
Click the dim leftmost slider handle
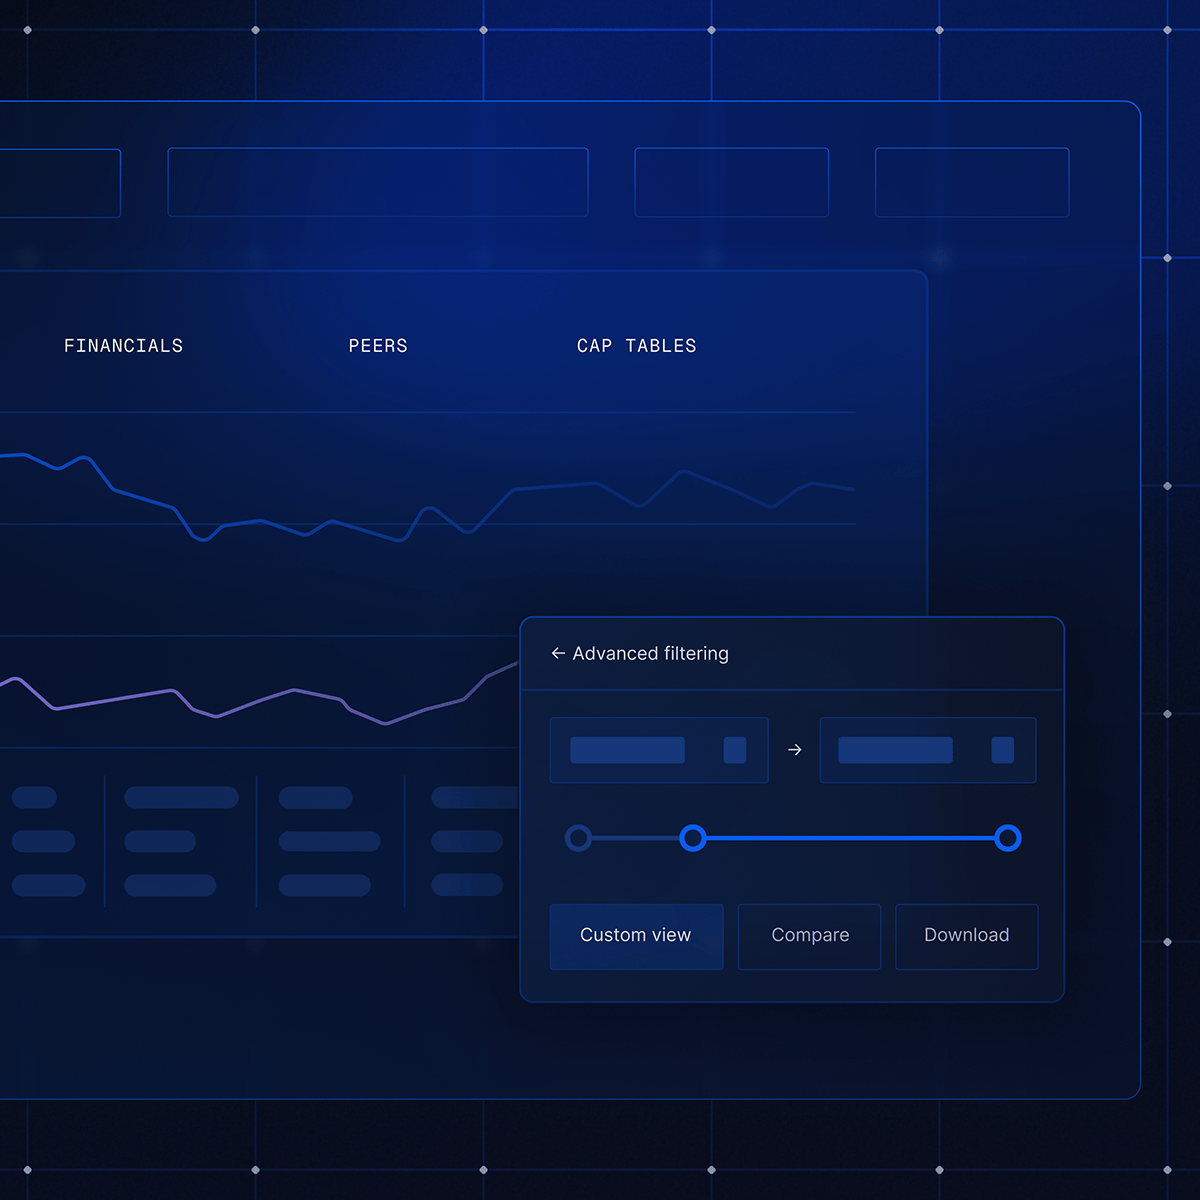click(x=578, y=838)
